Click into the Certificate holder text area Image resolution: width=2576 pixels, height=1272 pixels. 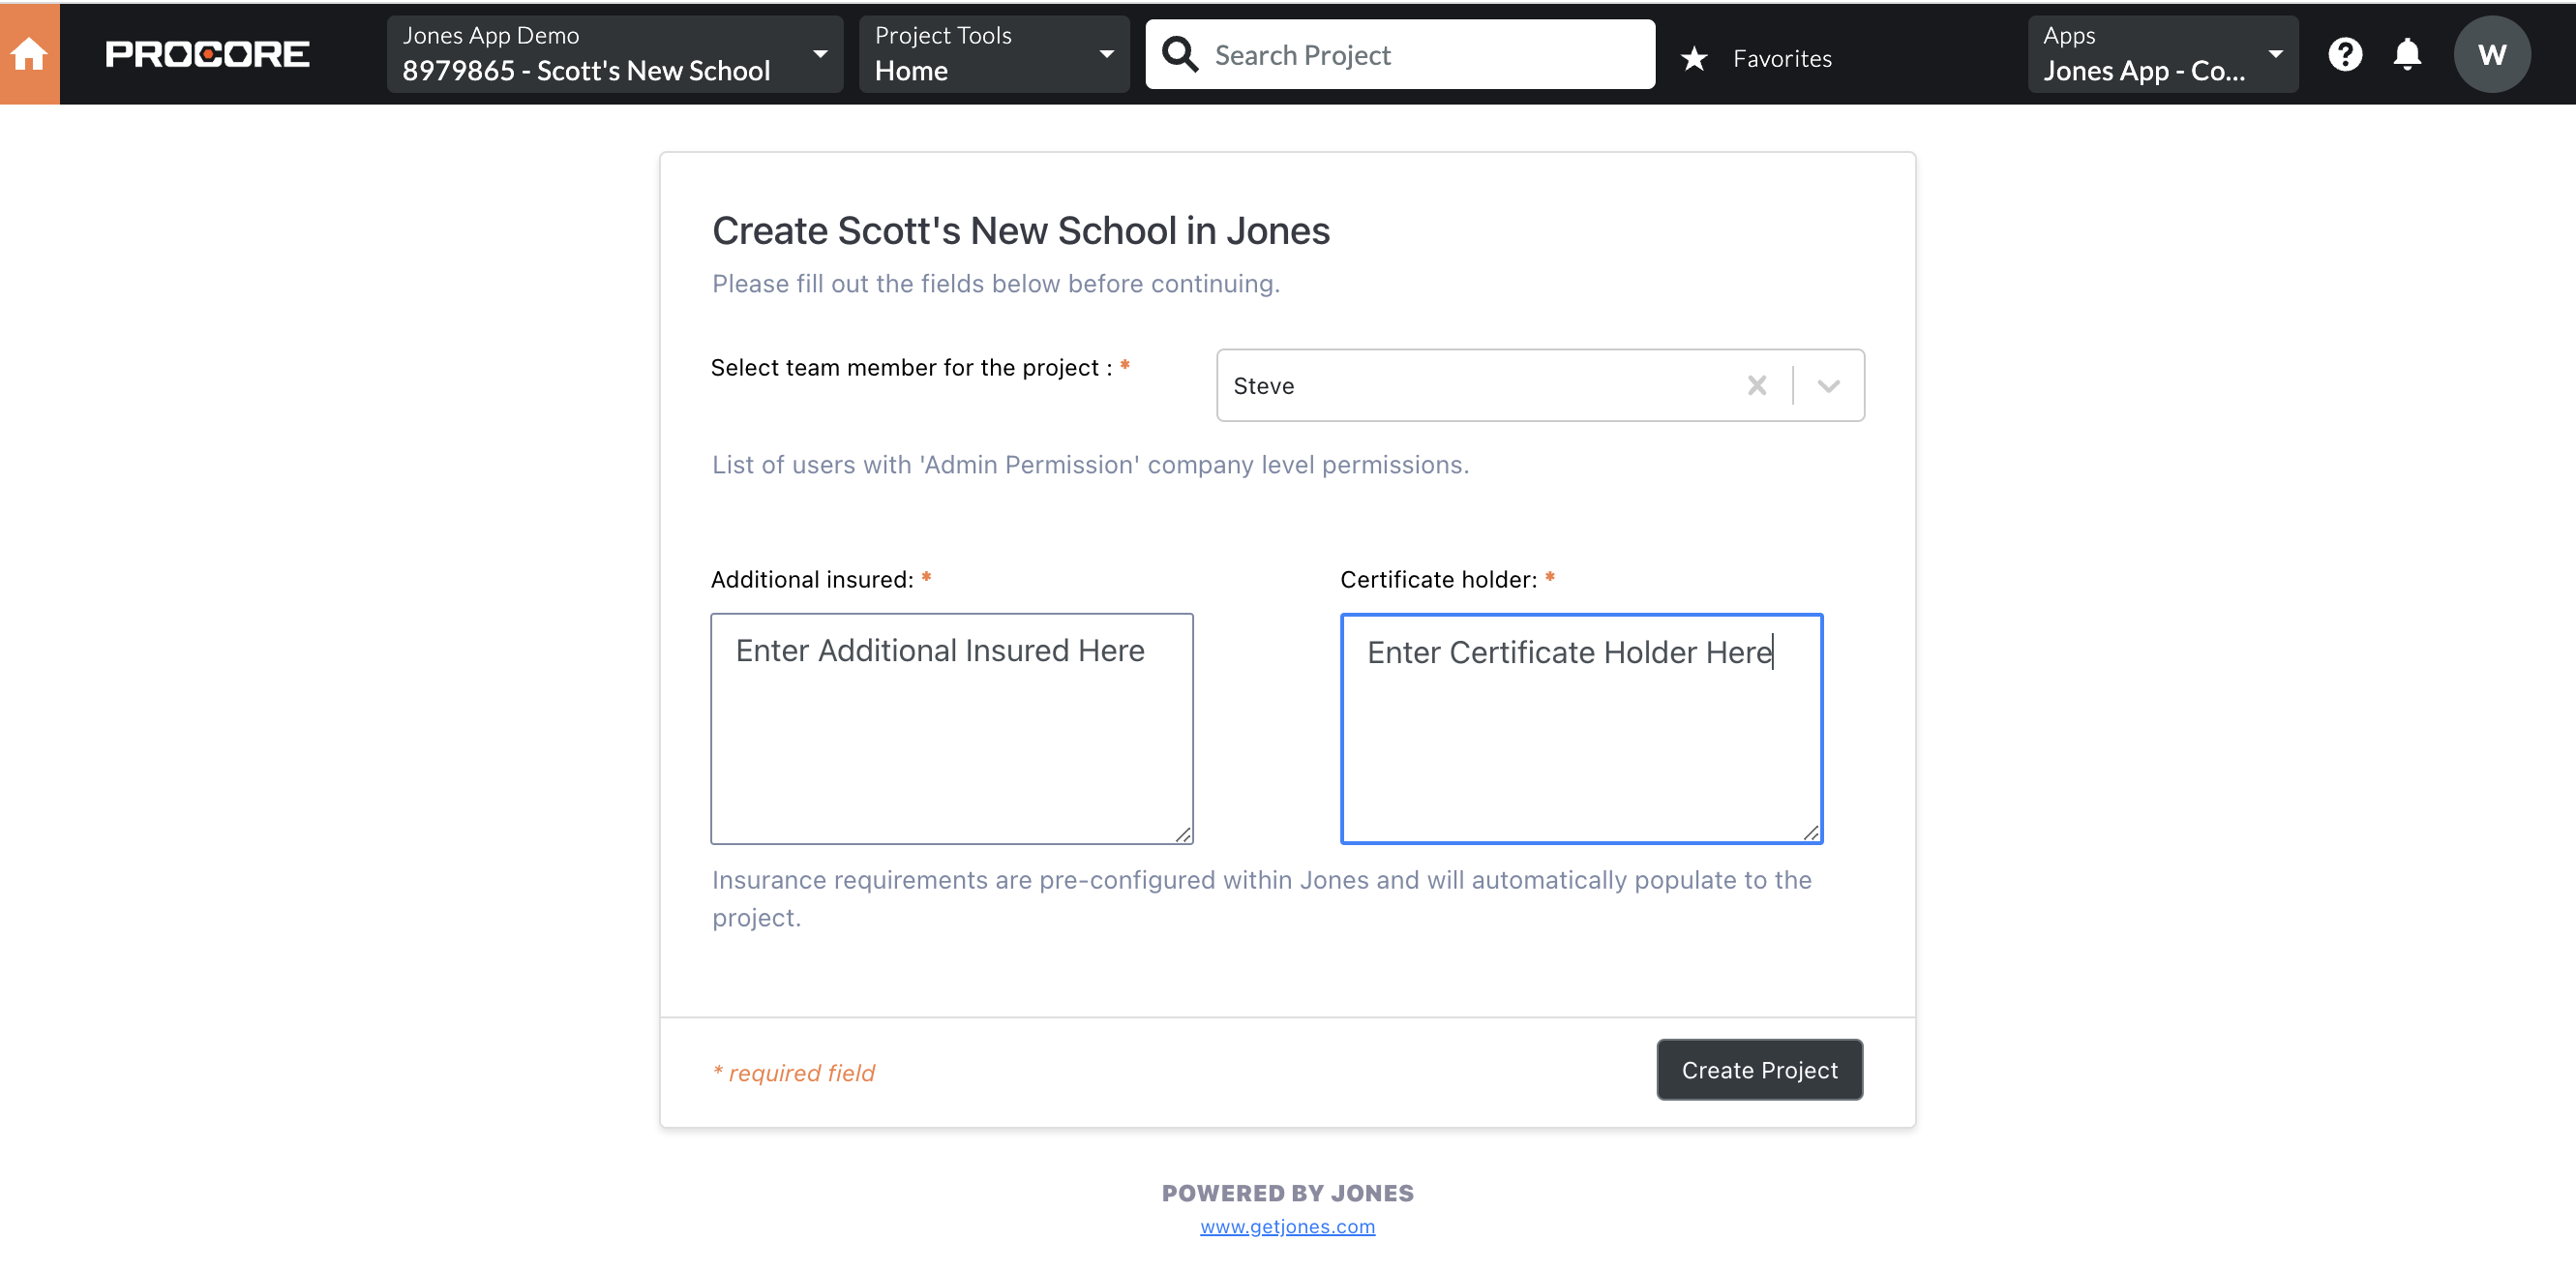click(1581, 728)
